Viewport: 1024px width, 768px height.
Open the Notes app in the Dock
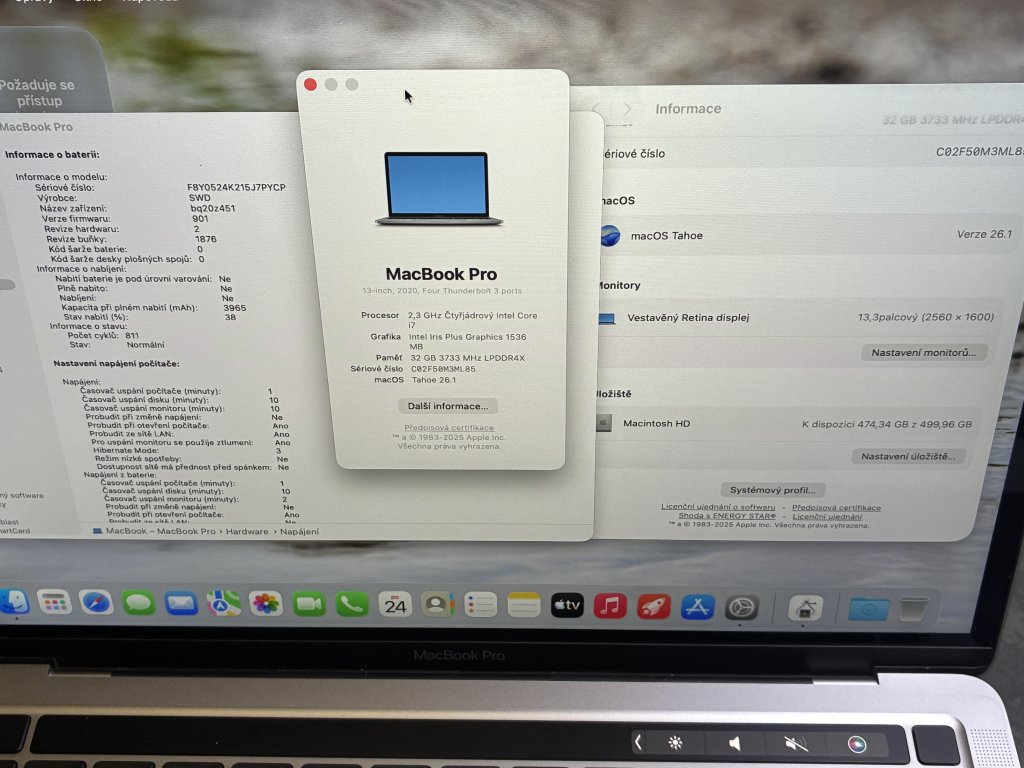pyautogui.click(x=524, y=606)
